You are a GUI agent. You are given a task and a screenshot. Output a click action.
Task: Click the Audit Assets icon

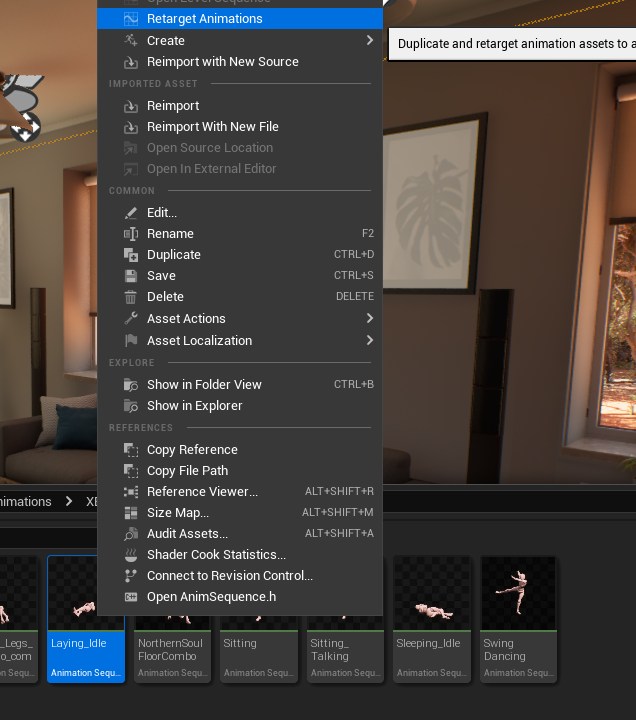pyautogui.click(x=131, y=534)
